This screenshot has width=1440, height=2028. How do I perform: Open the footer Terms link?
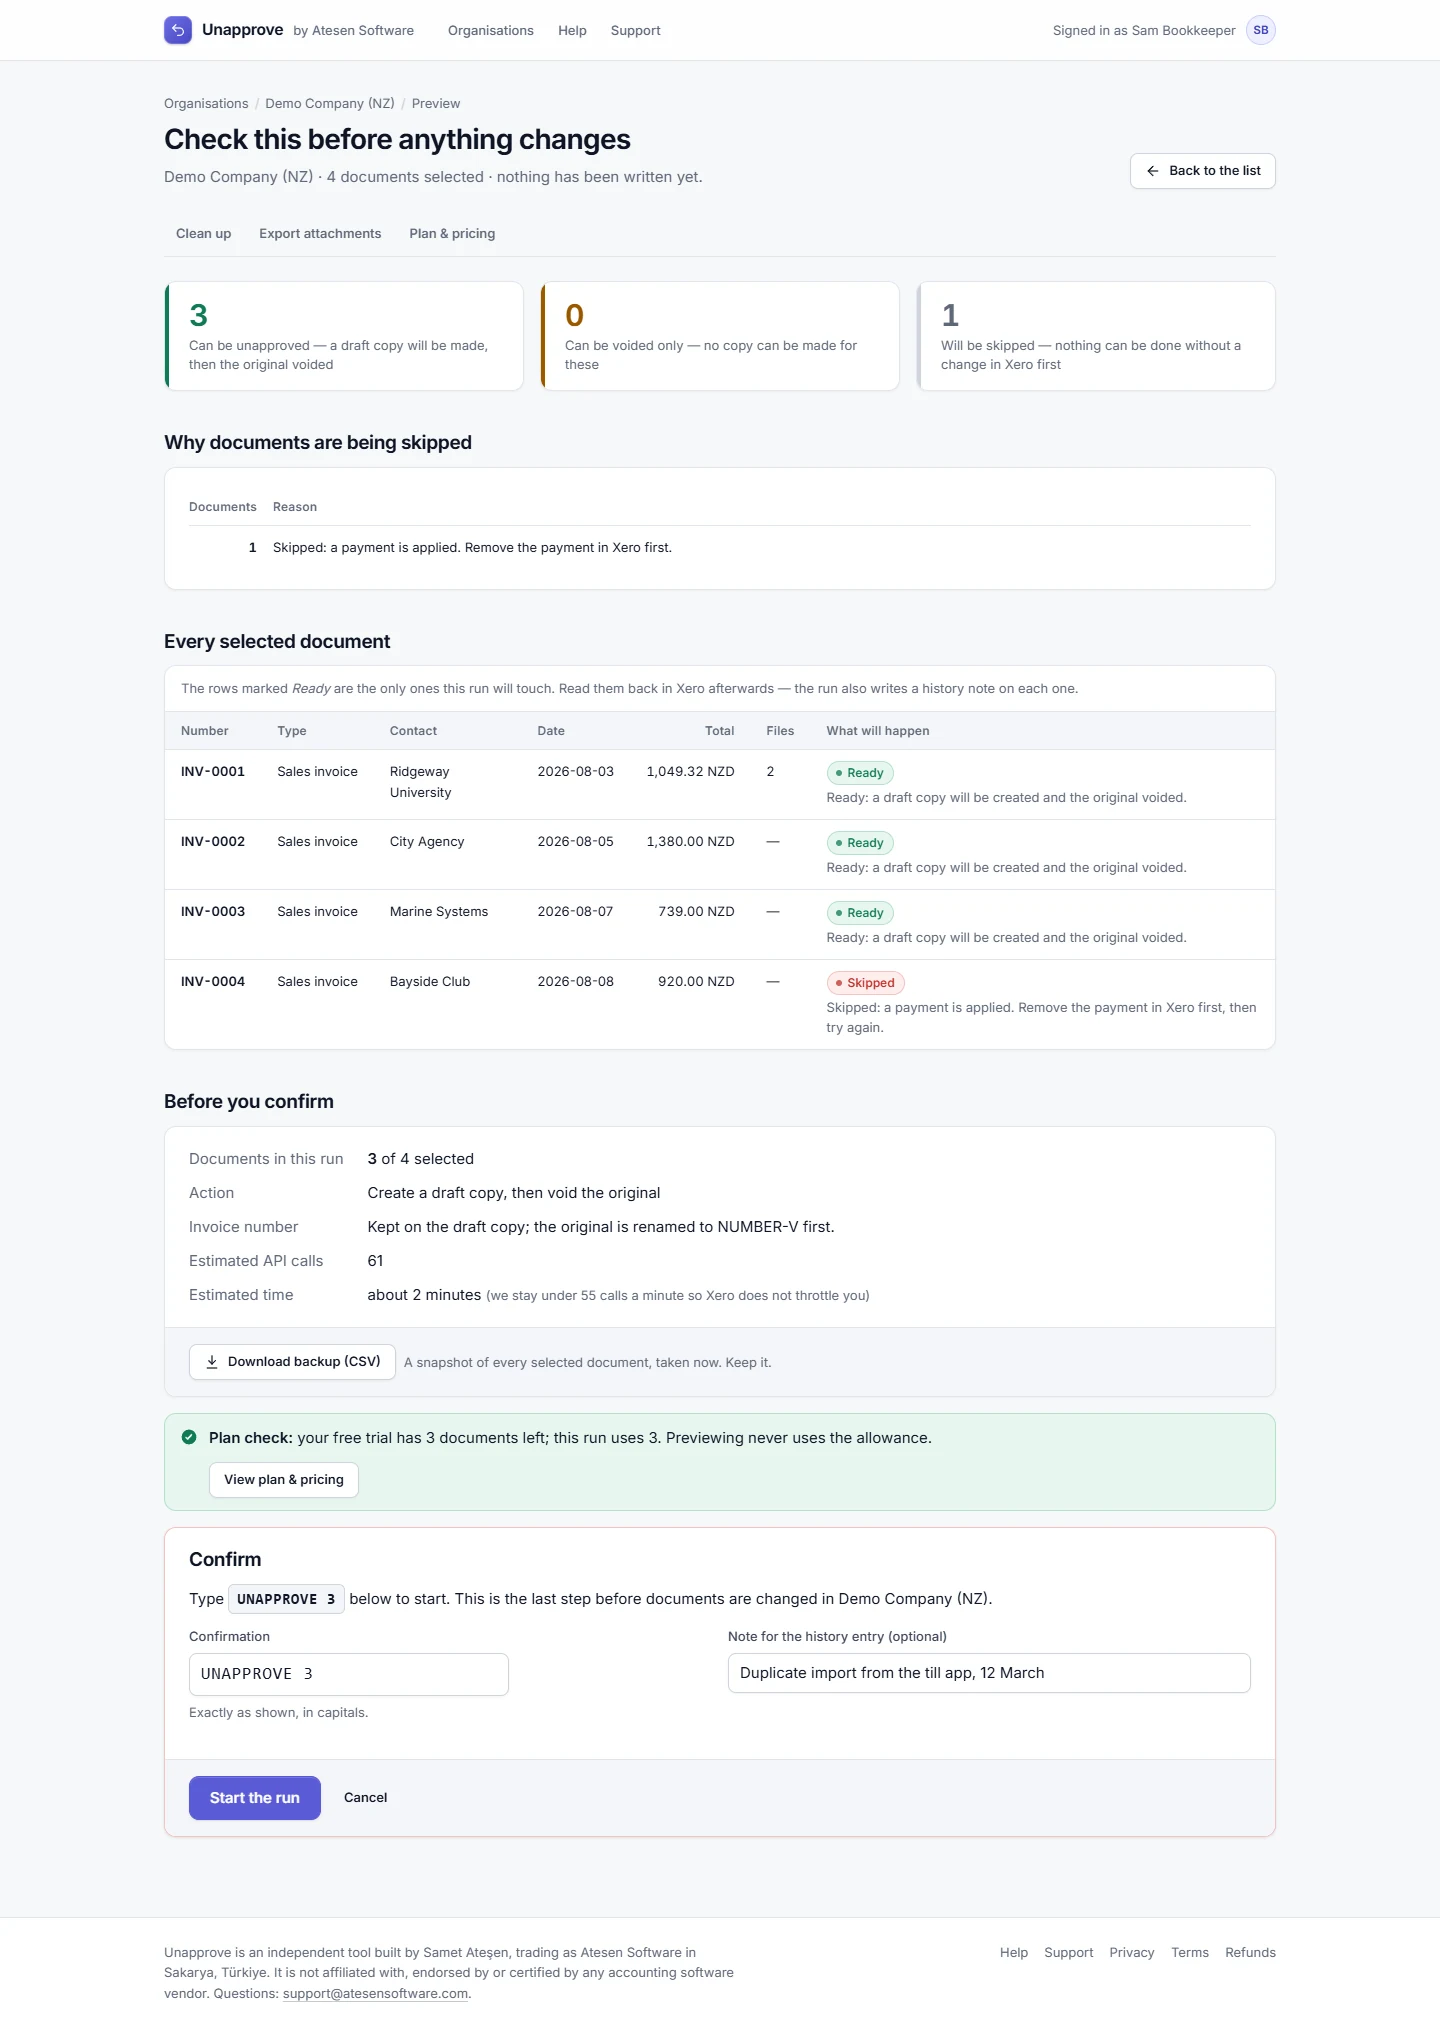pos(1190,1952)
